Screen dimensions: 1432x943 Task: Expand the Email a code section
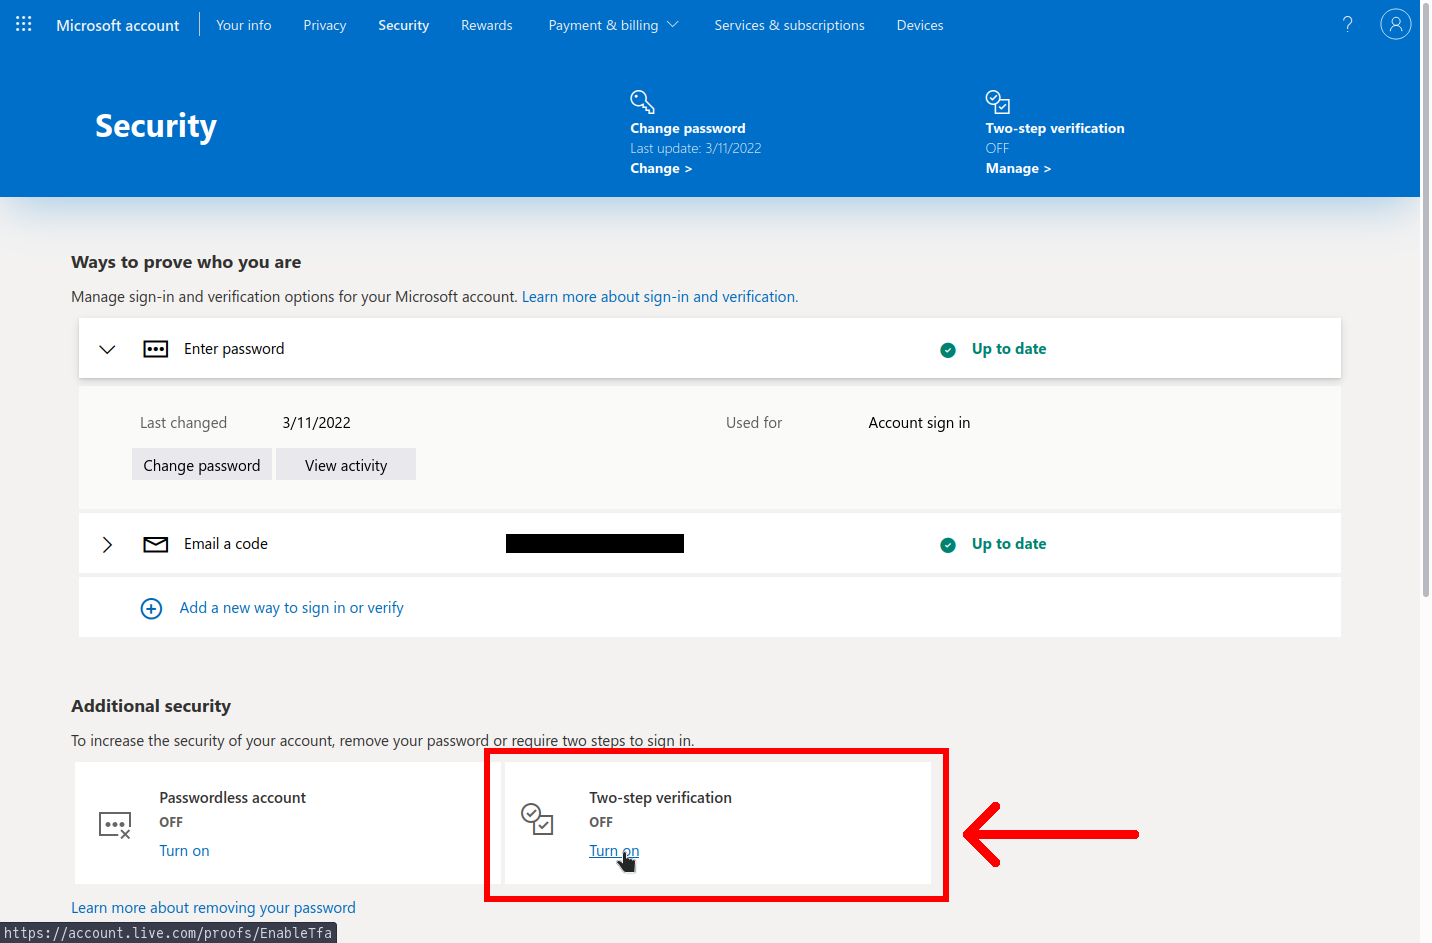coord(107,544)
